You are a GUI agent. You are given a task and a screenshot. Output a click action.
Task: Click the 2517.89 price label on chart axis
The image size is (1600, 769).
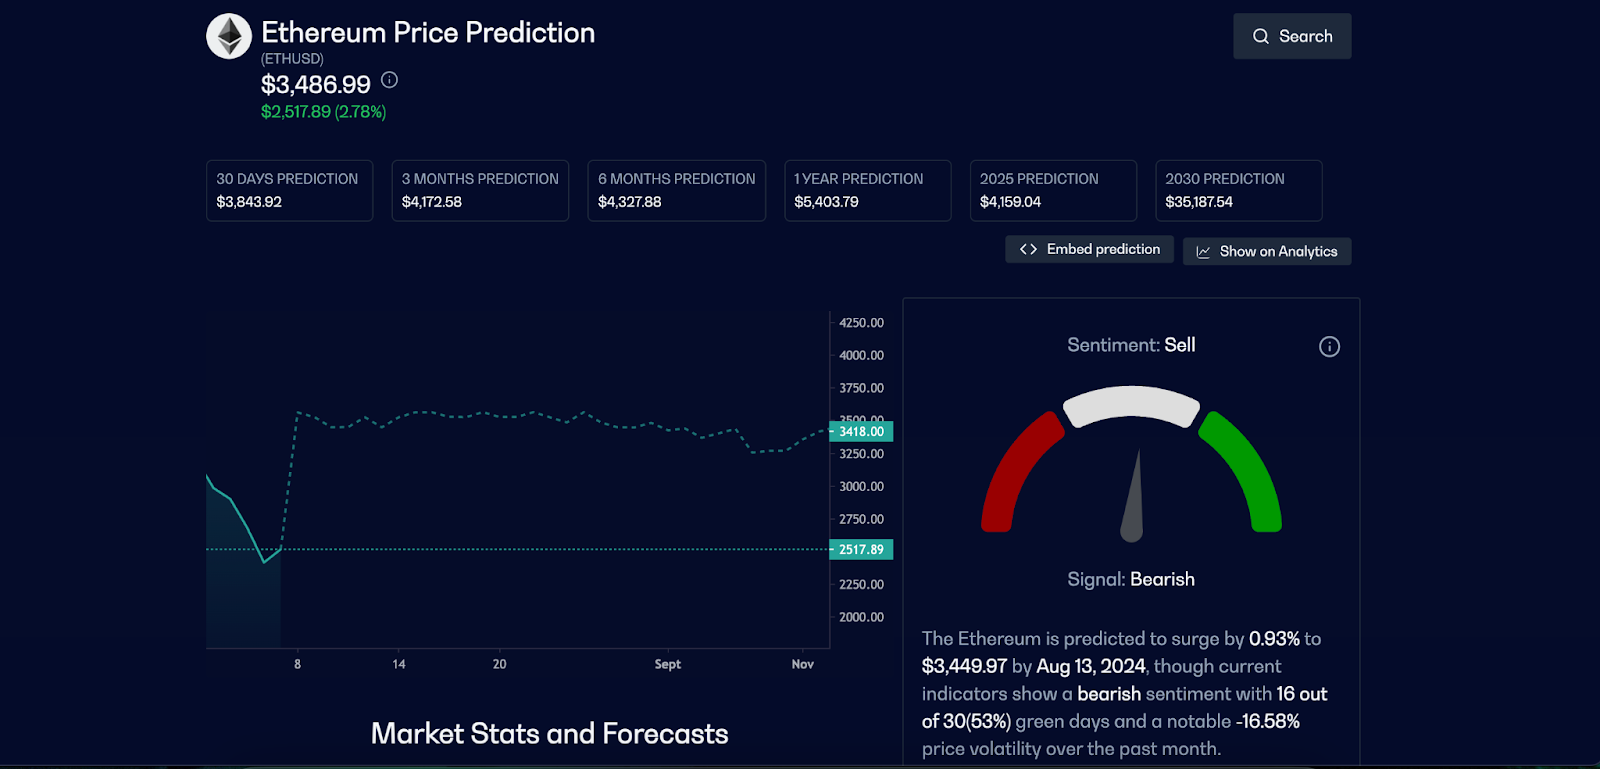[861, 549]
